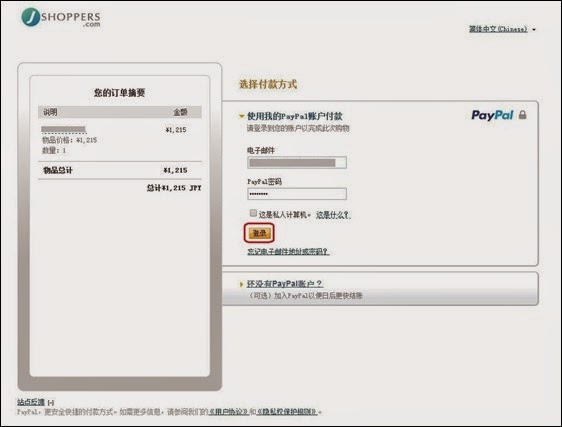Click the padlock security icon
This screenshot has width=562, height=427.
[x=523, y=115]
